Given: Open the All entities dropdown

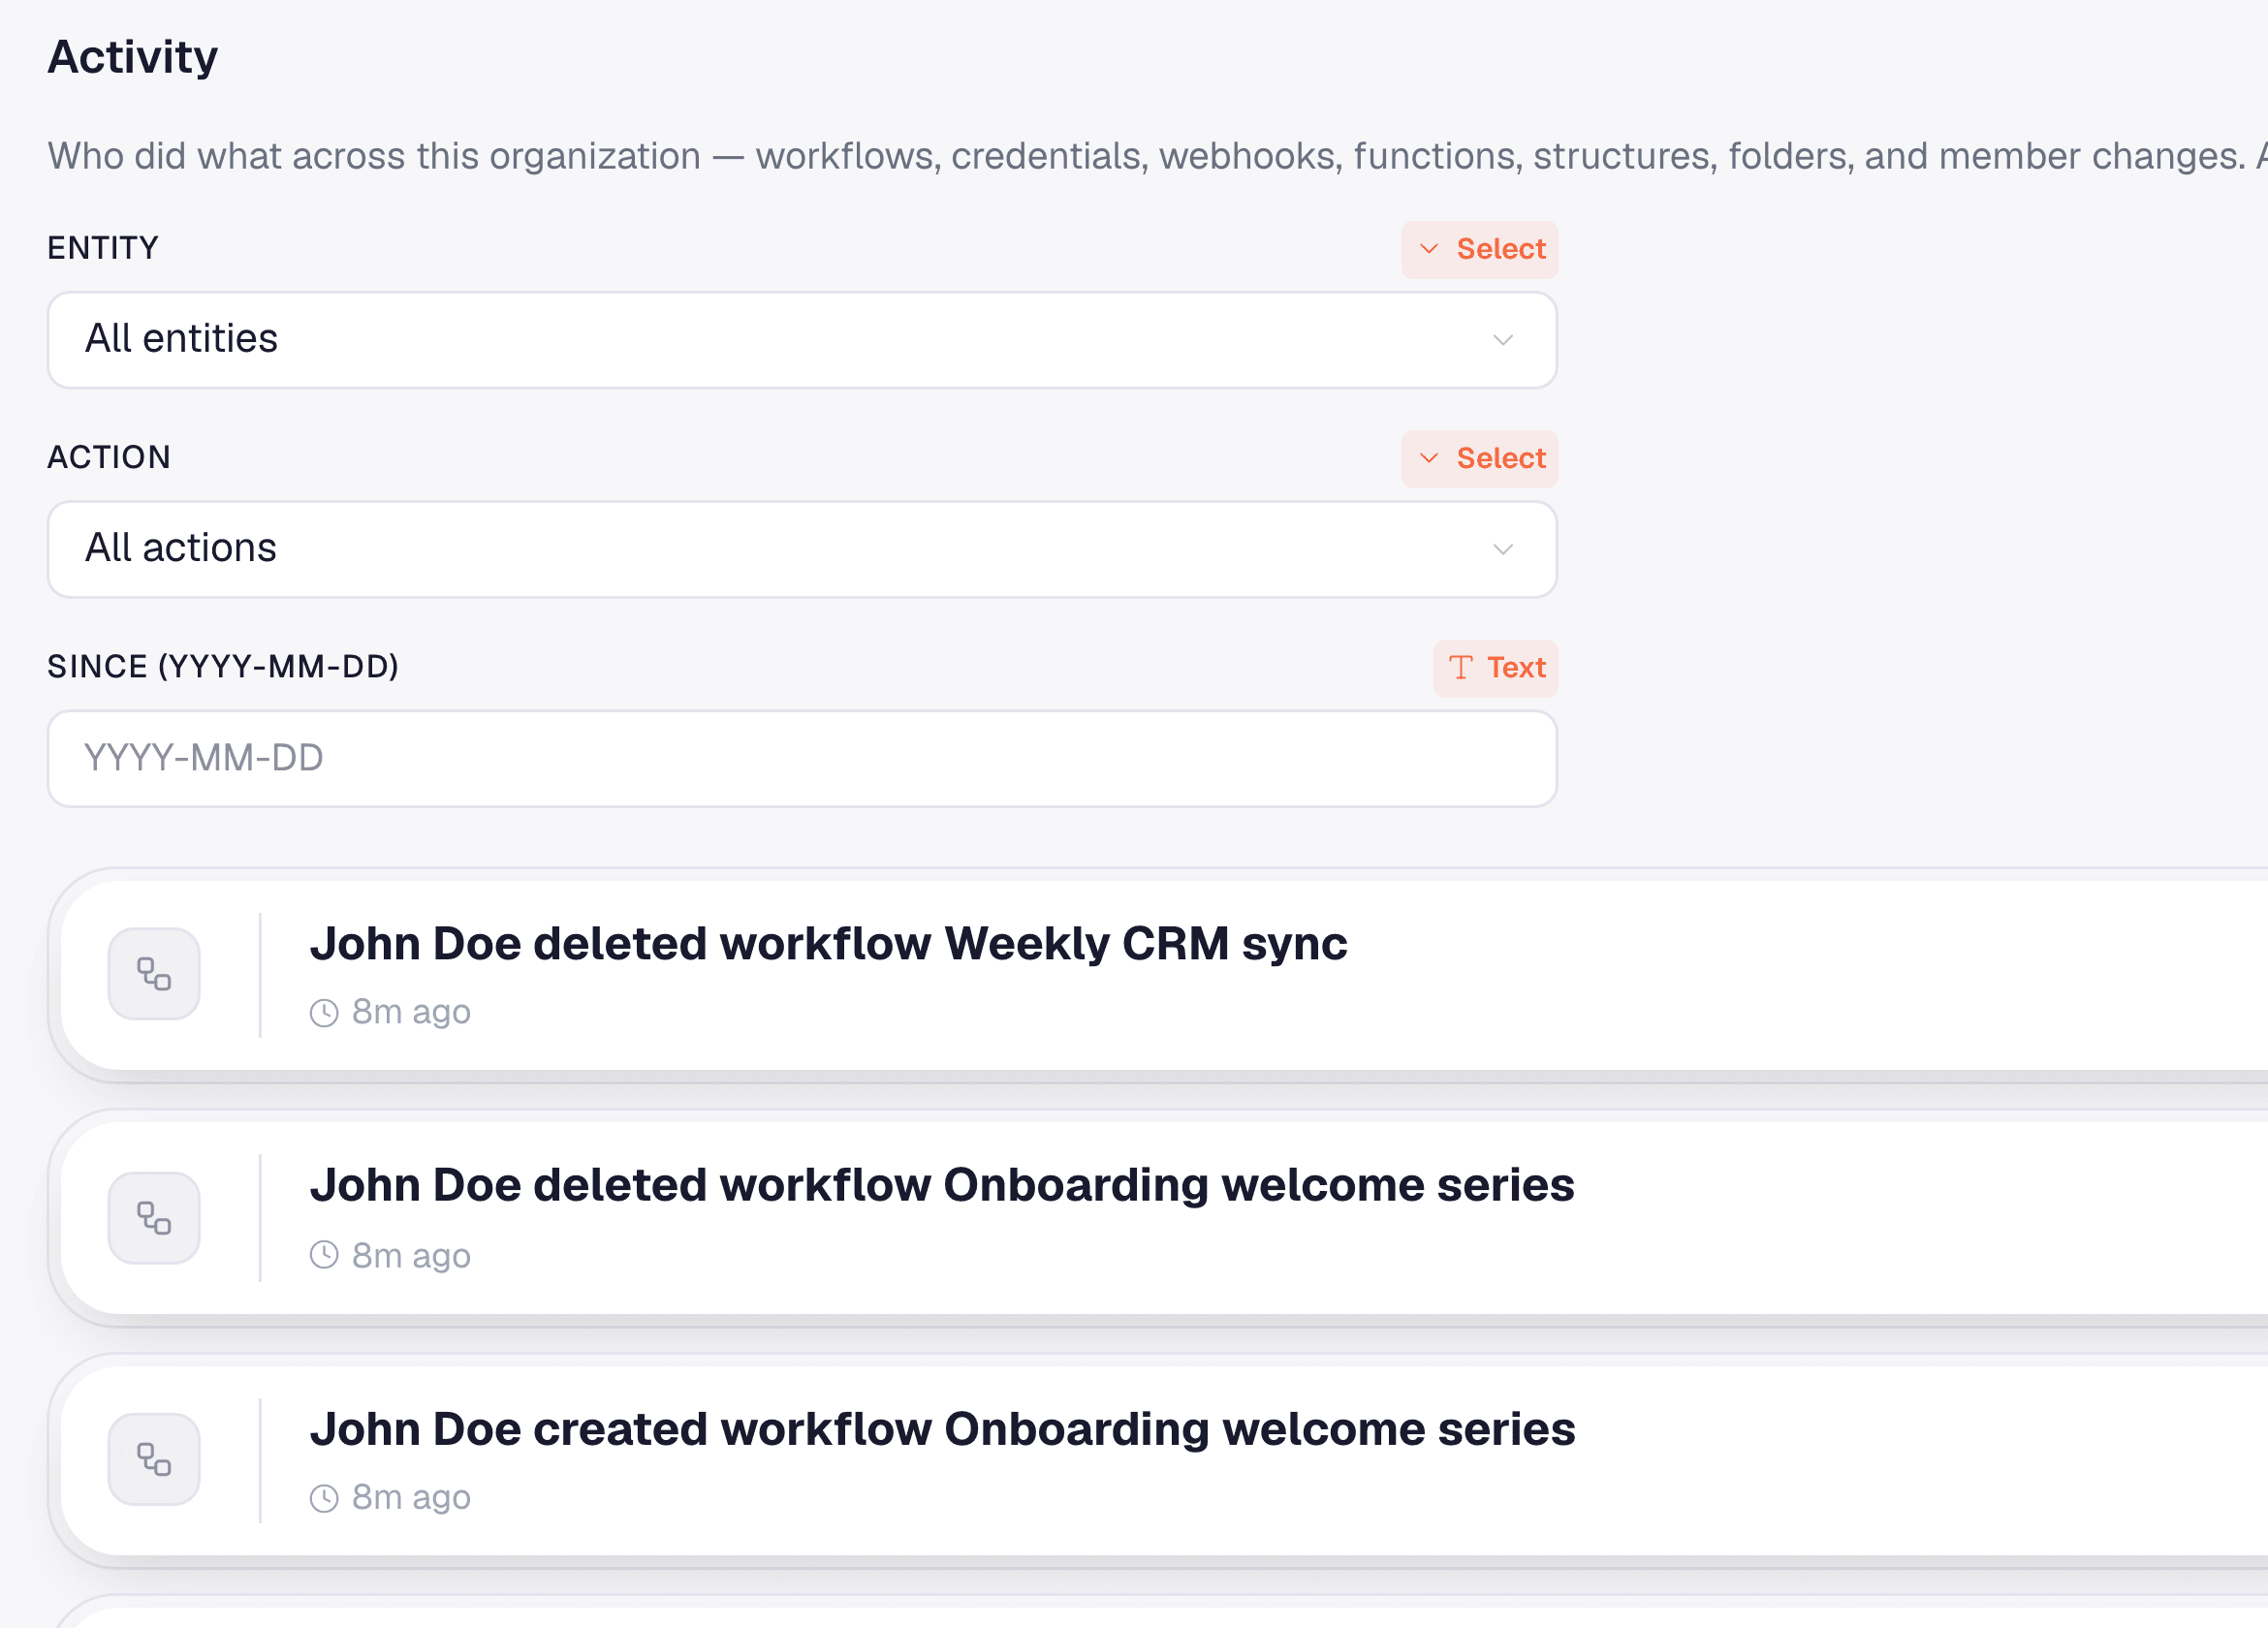Looking at the screenshot, I should pyautogui.click(x=802, y=340).
